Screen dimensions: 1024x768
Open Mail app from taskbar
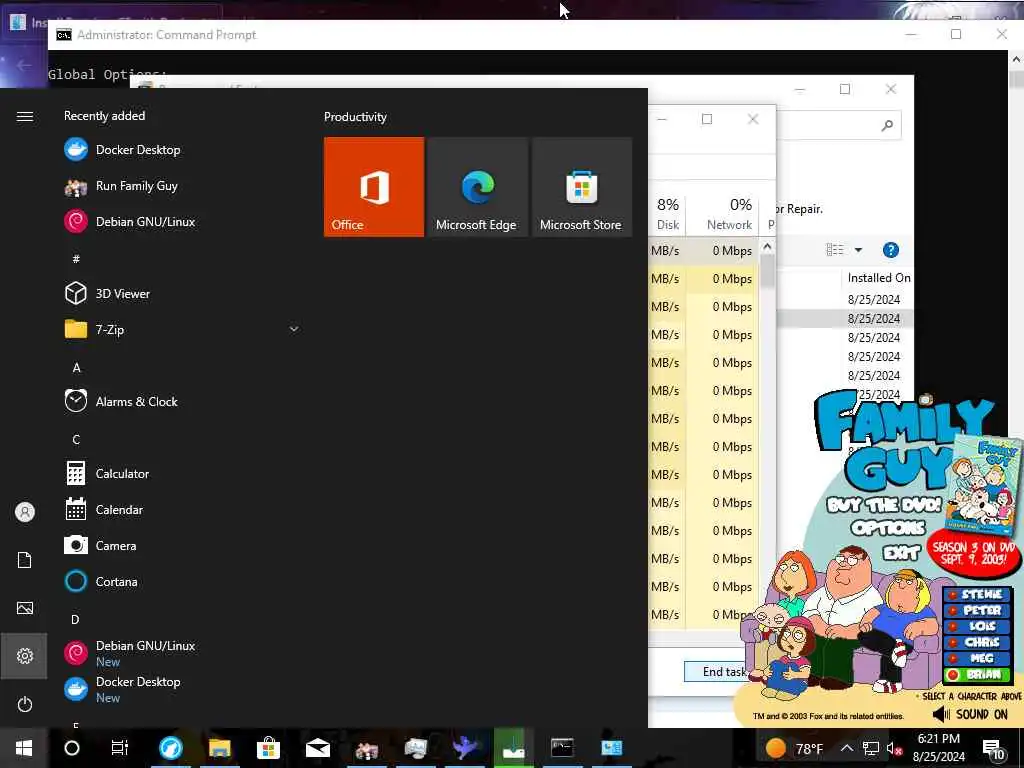(318, 748)
